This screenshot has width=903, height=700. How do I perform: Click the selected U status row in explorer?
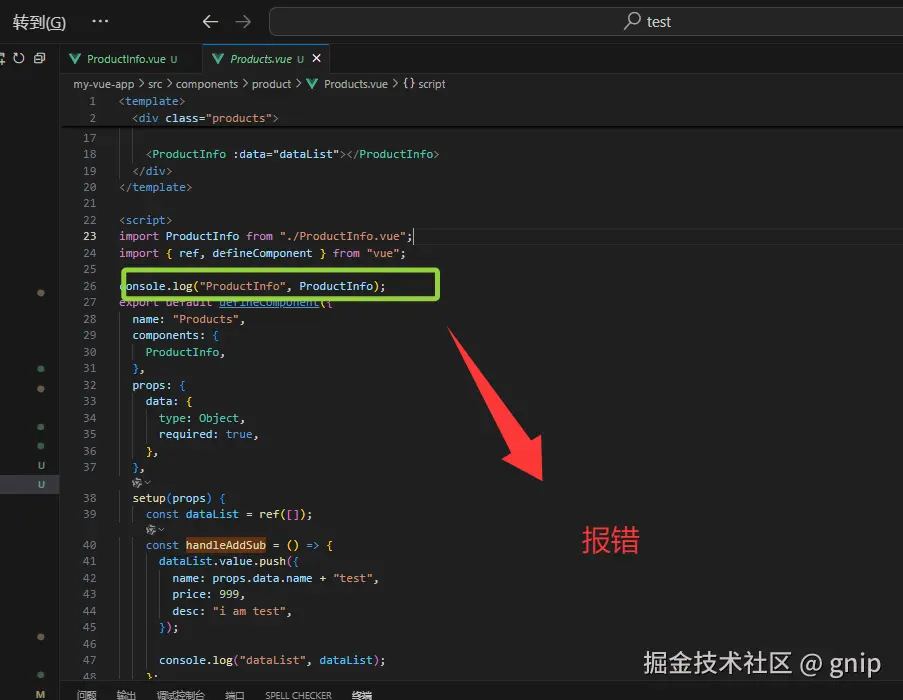click(29, 484)
